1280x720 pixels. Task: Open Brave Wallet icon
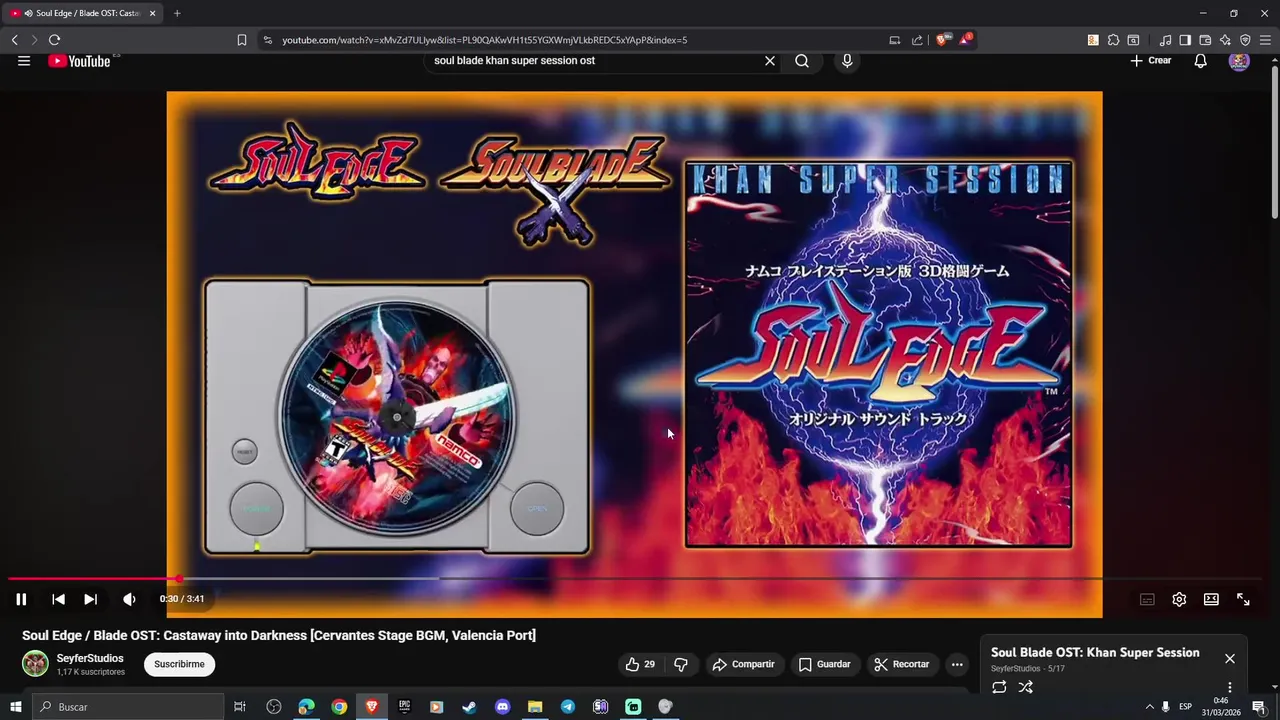click(x=1205, y=40)
